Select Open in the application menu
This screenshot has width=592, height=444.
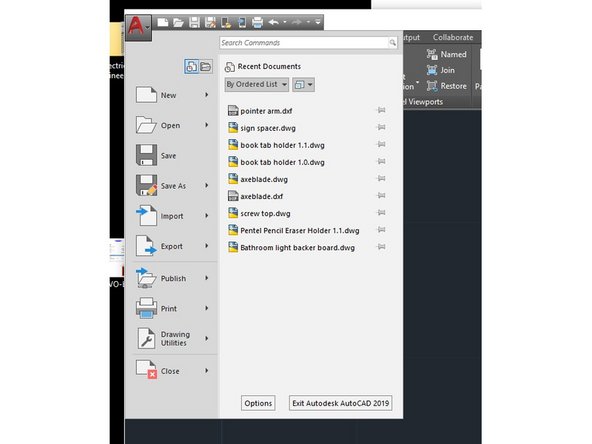click(172, 125)
